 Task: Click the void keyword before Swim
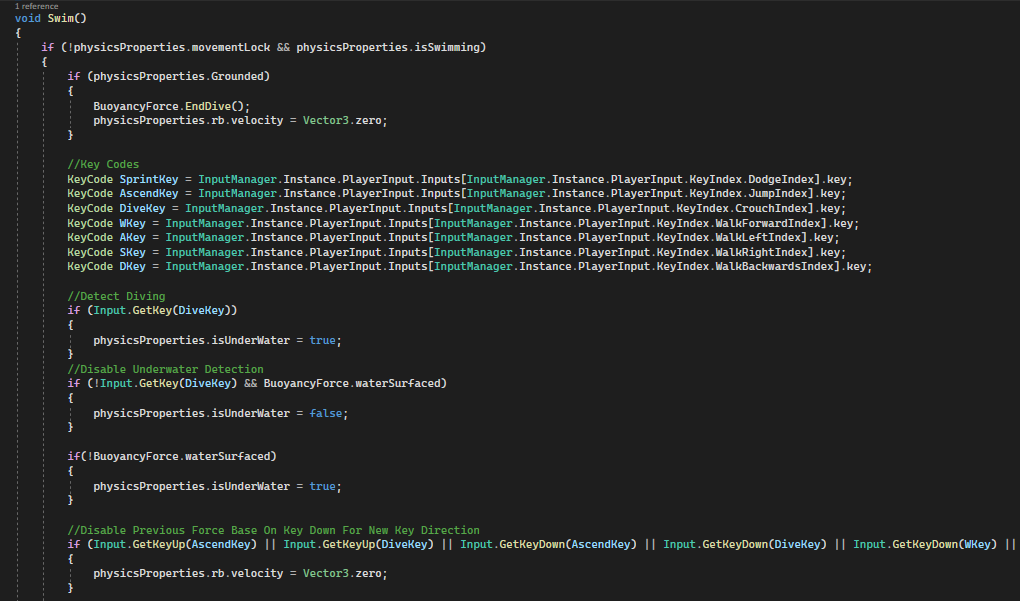[28, 18]
